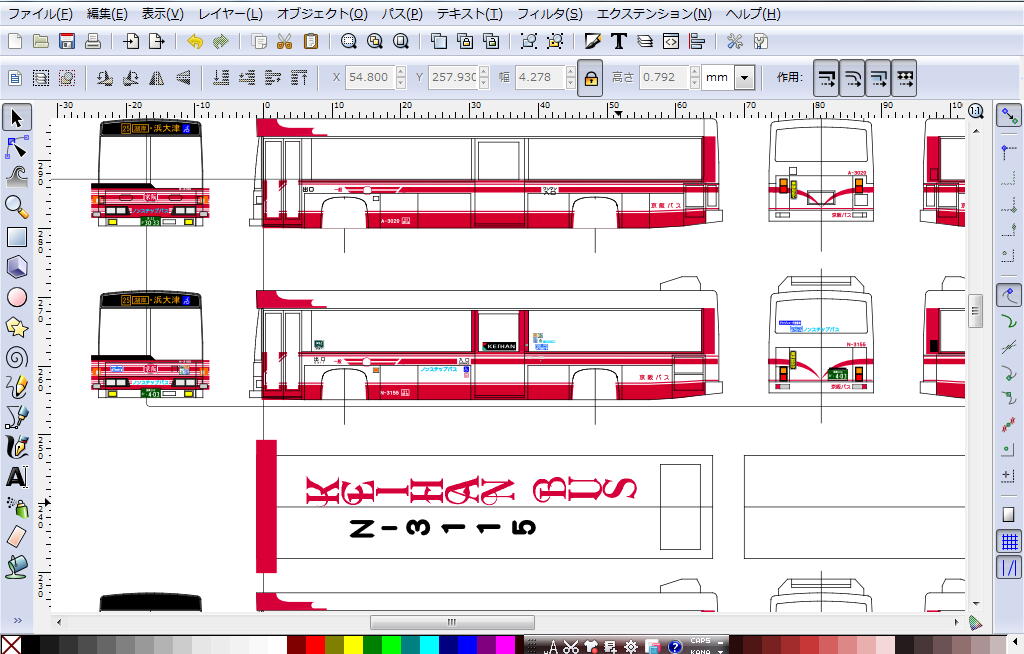Image resolution: width=1024 pixels, height=654 pixels.
Task: Click the Redo arrow icon
Action: [221, 42]
